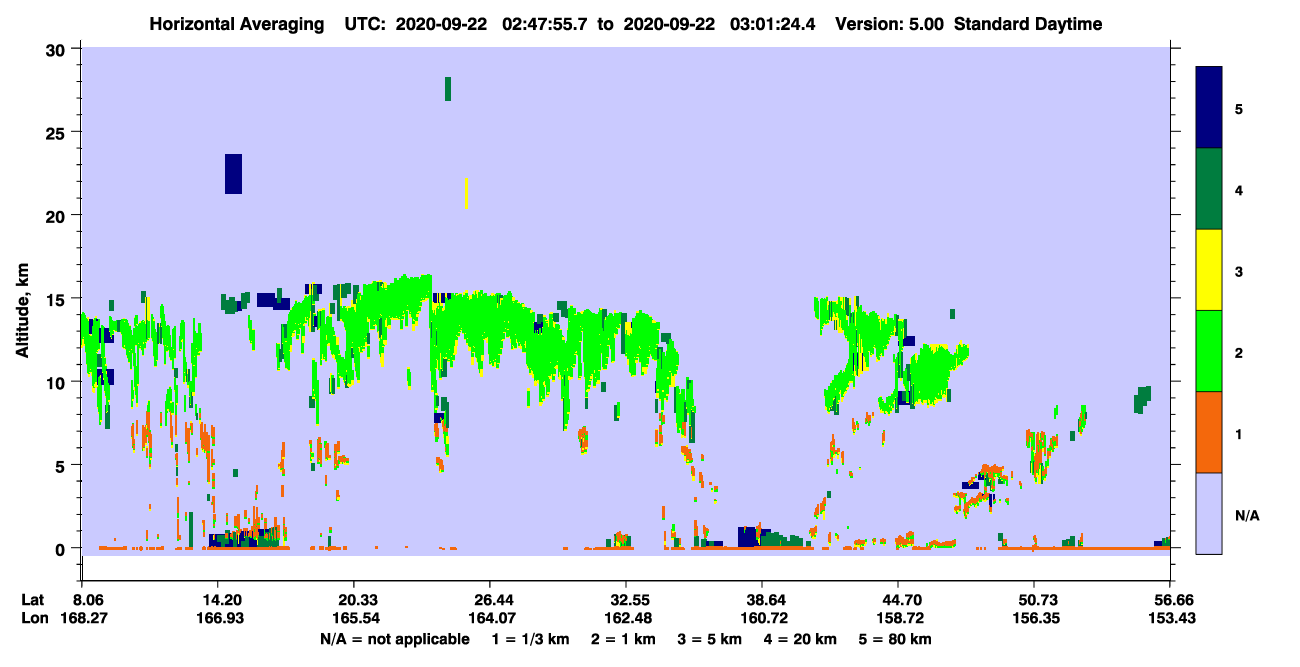Click the dark blue color bar segment 5
Viewport: 1300px width, 667px height.
click(1210, 107)
